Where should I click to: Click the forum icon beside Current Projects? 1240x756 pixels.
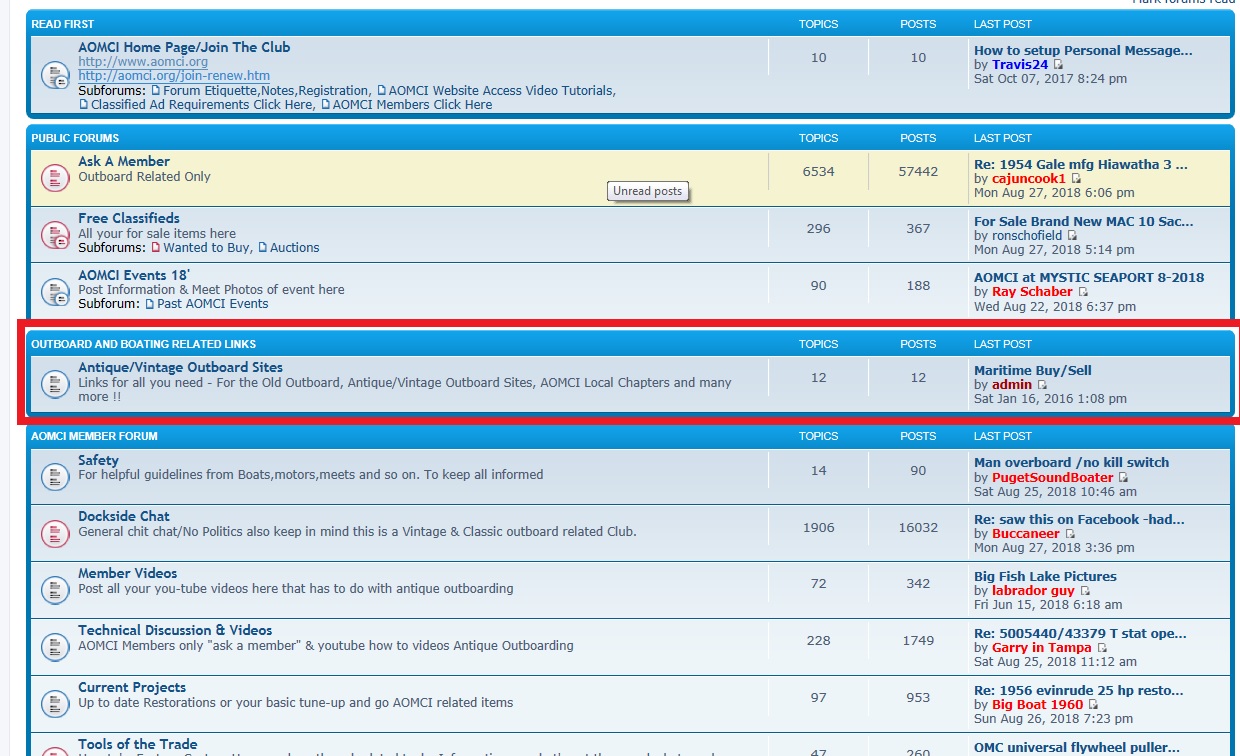54,704
